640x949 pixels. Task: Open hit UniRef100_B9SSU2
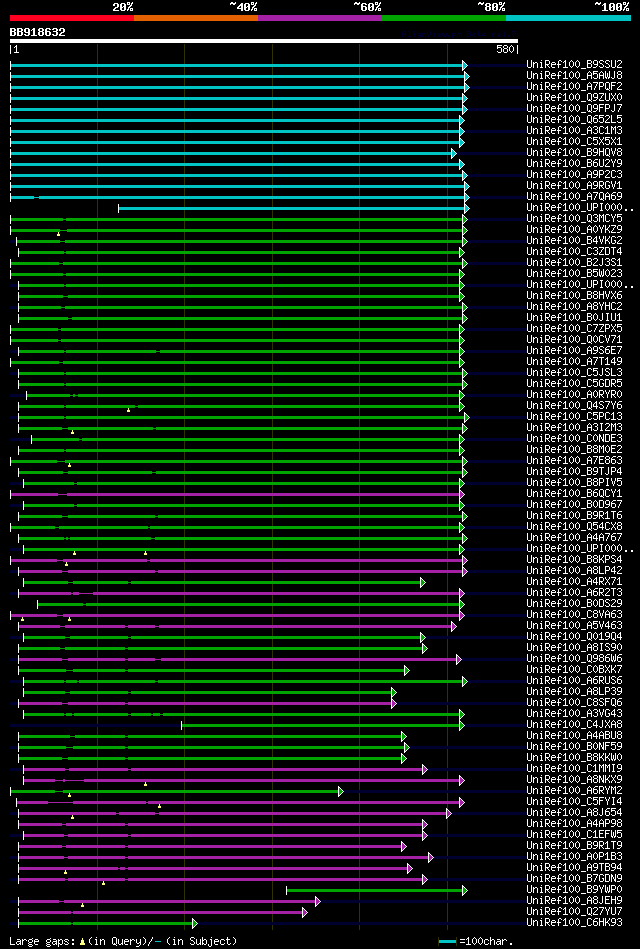coord(574,65)
